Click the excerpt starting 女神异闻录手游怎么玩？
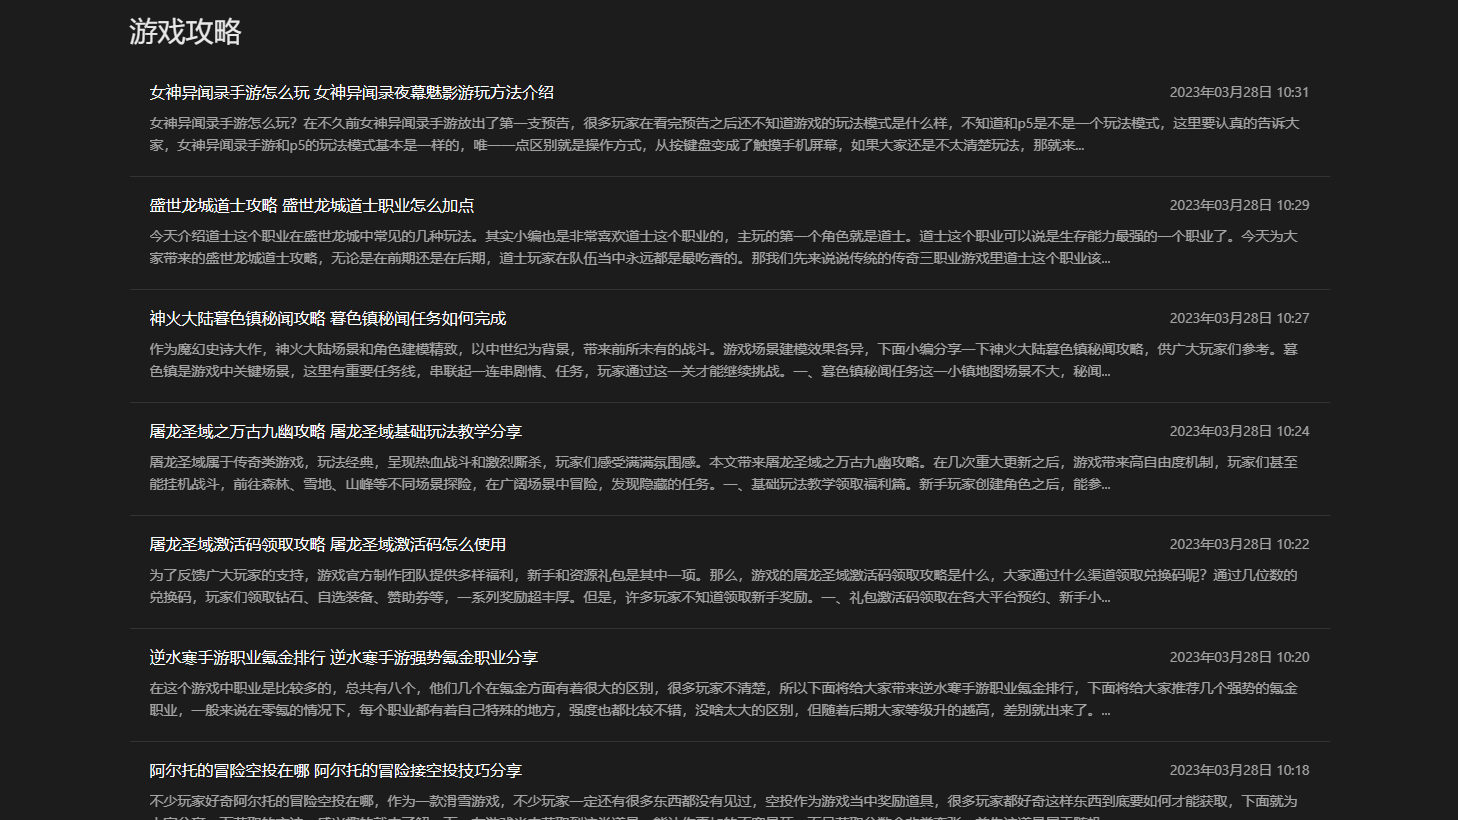This screenshot has height=820, width=1458. [724, 134]
